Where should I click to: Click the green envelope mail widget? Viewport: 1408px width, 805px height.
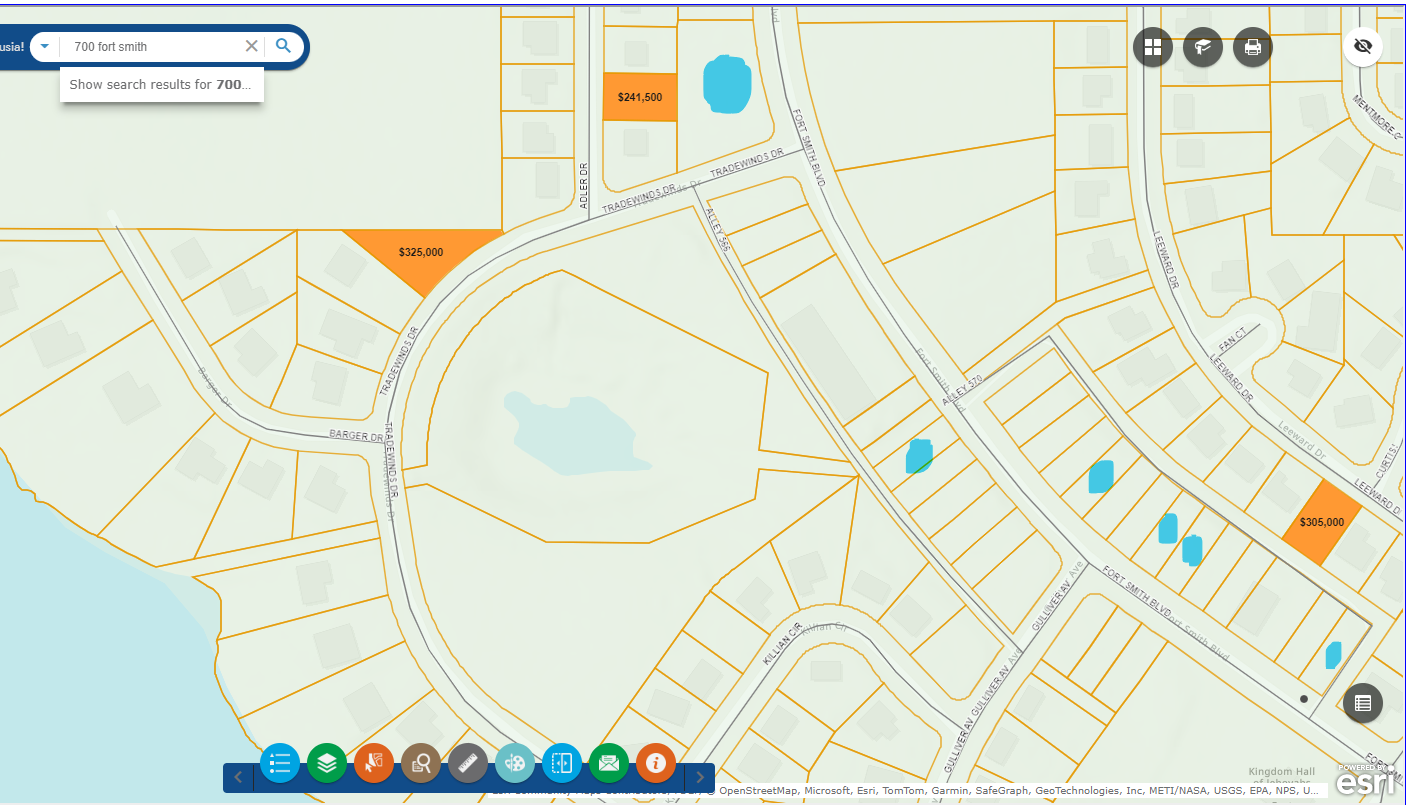click(609, 764)
